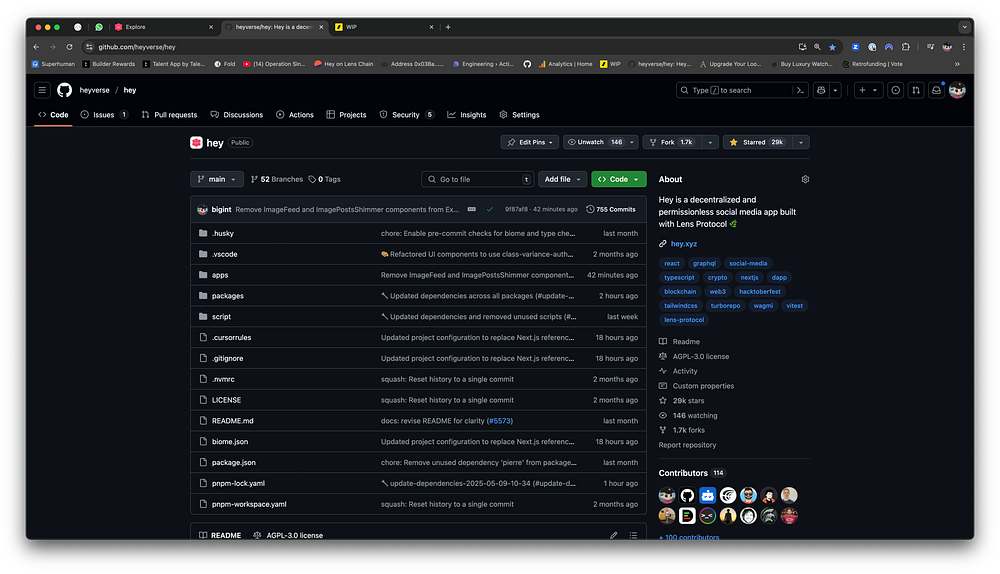Click the lens-protocol topic tag

tap(684, 320)
